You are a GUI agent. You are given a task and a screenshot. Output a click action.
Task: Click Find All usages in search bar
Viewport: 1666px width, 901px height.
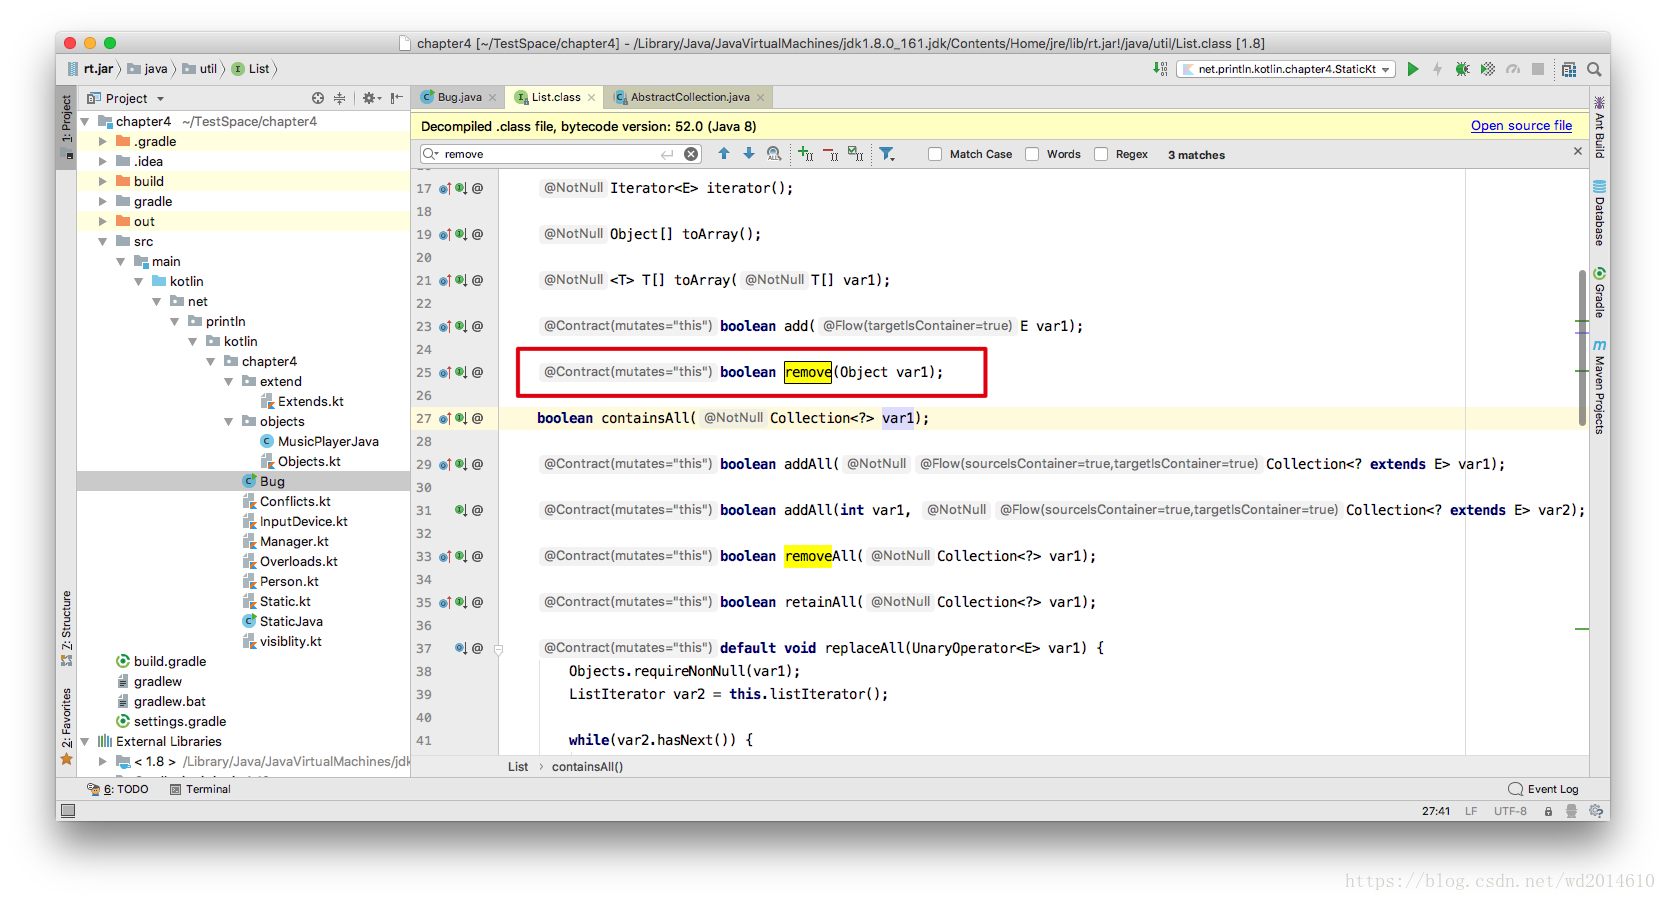[774, 154]
